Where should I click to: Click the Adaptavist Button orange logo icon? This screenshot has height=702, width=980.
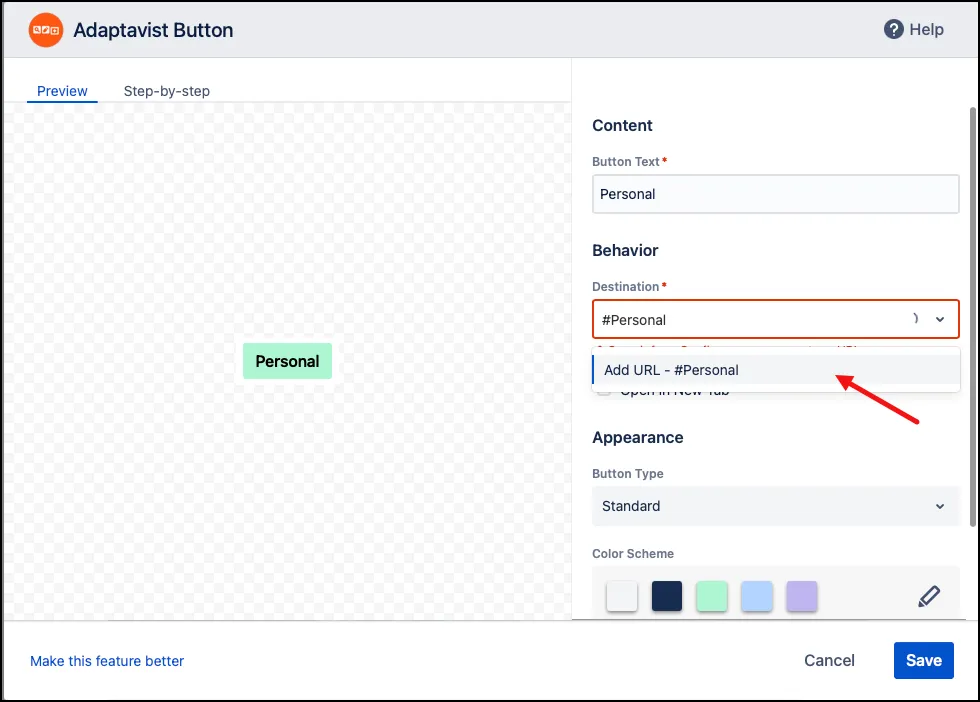46,30
